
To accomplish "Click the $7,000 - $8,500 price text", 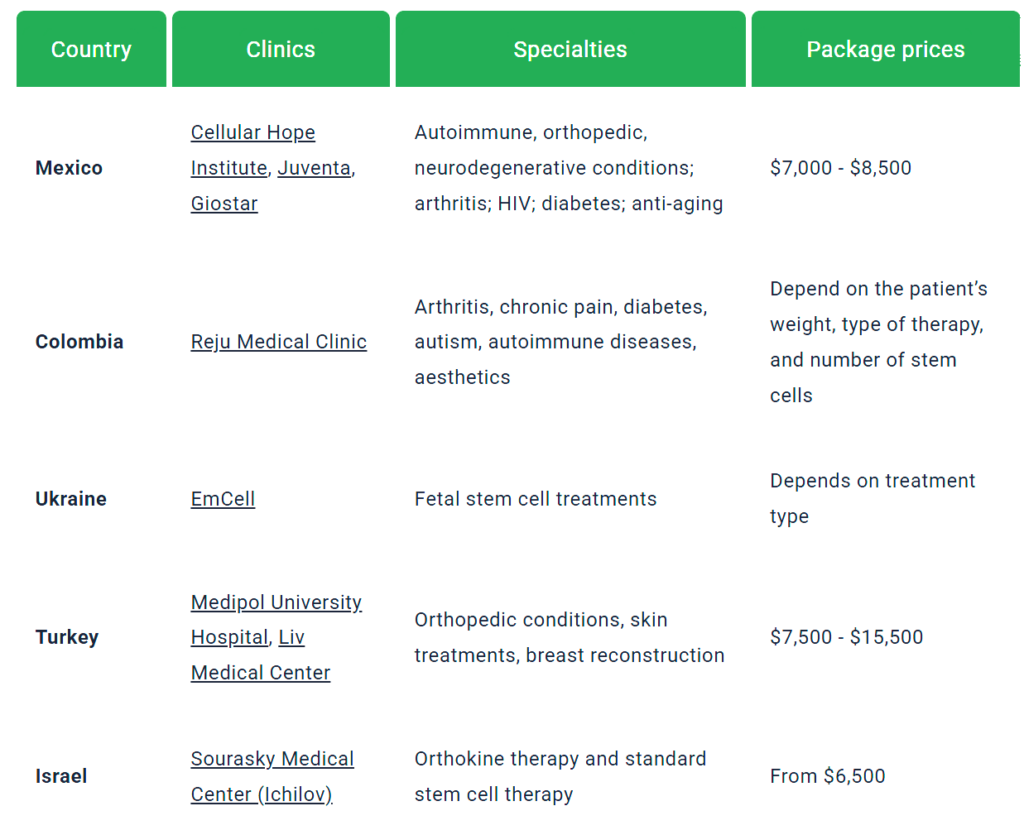I will (840, 168).
